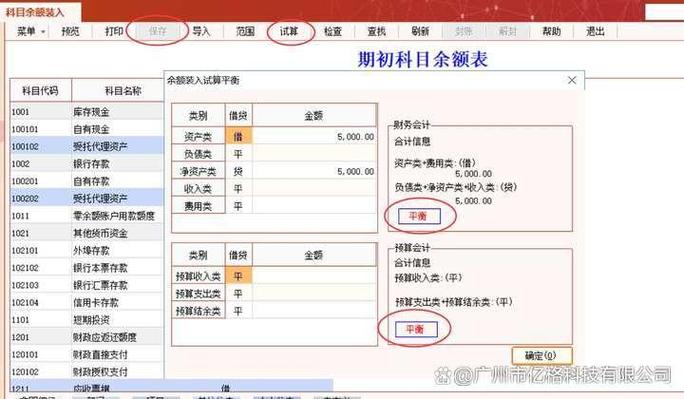Click the 帮助 toolbar button
Viewport: 684px width, 399px height.
coord(551,31)
